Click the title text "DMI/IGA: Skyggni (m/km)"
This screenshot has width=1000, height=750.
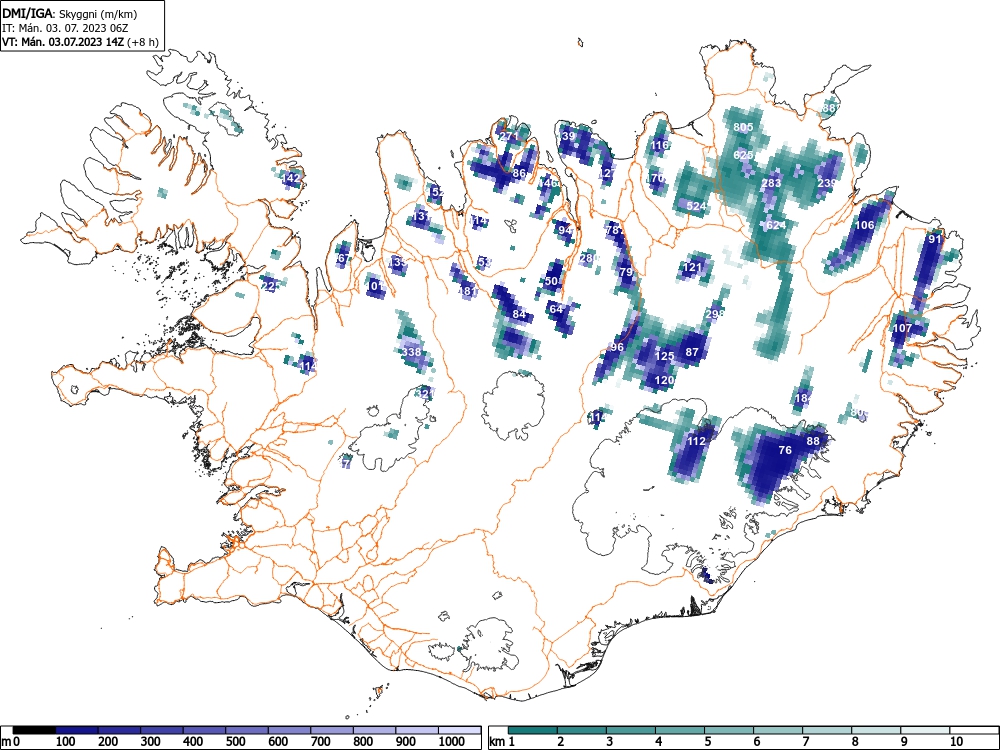pos(70,13)
